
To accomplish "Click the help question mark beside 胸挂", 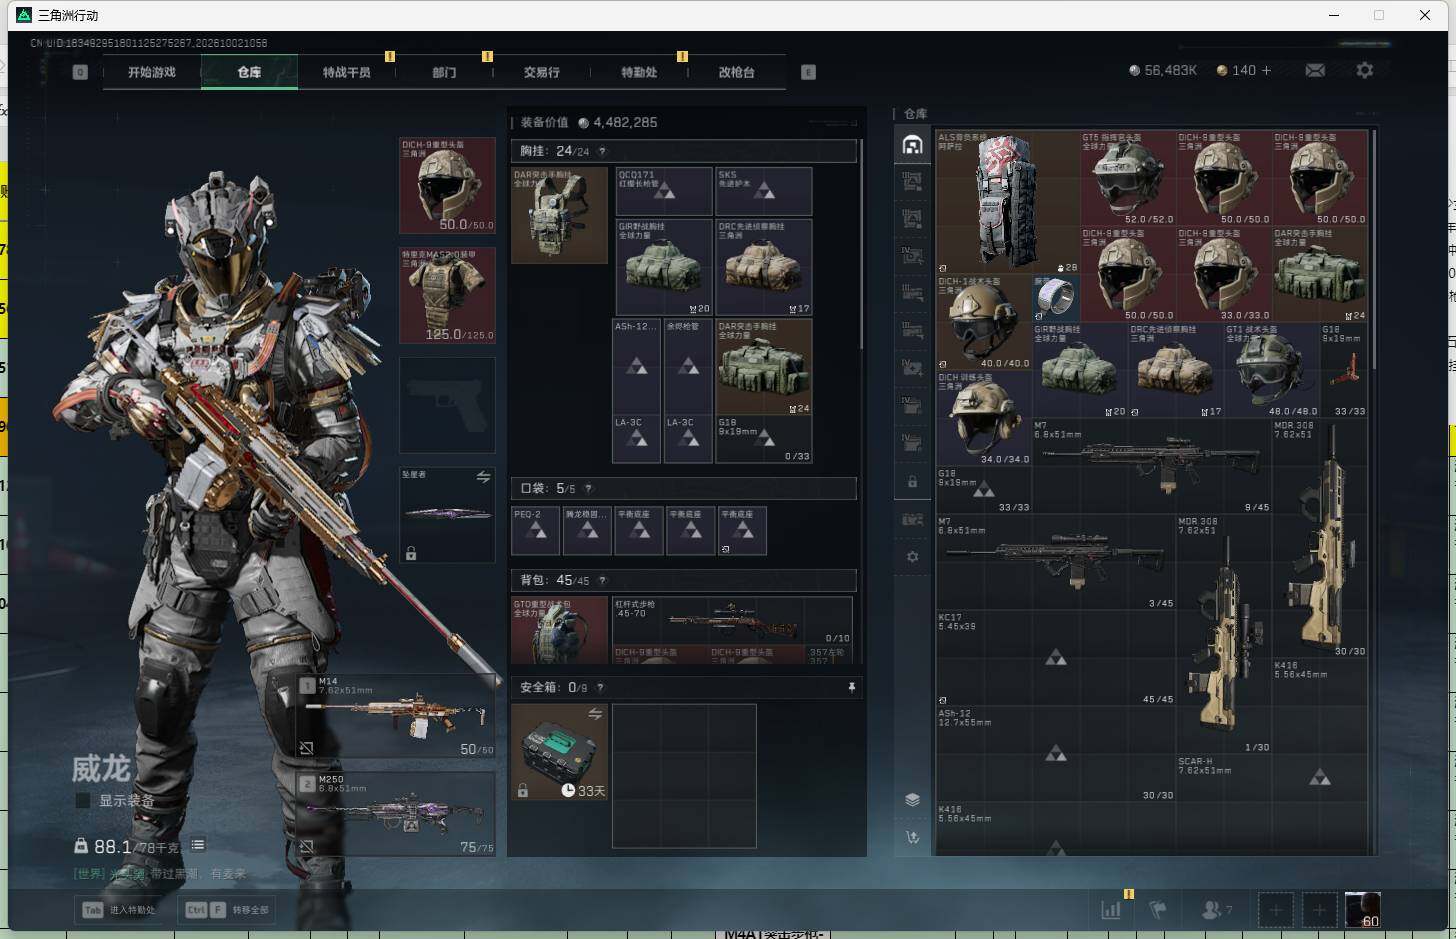I will (x=602, y=151).
